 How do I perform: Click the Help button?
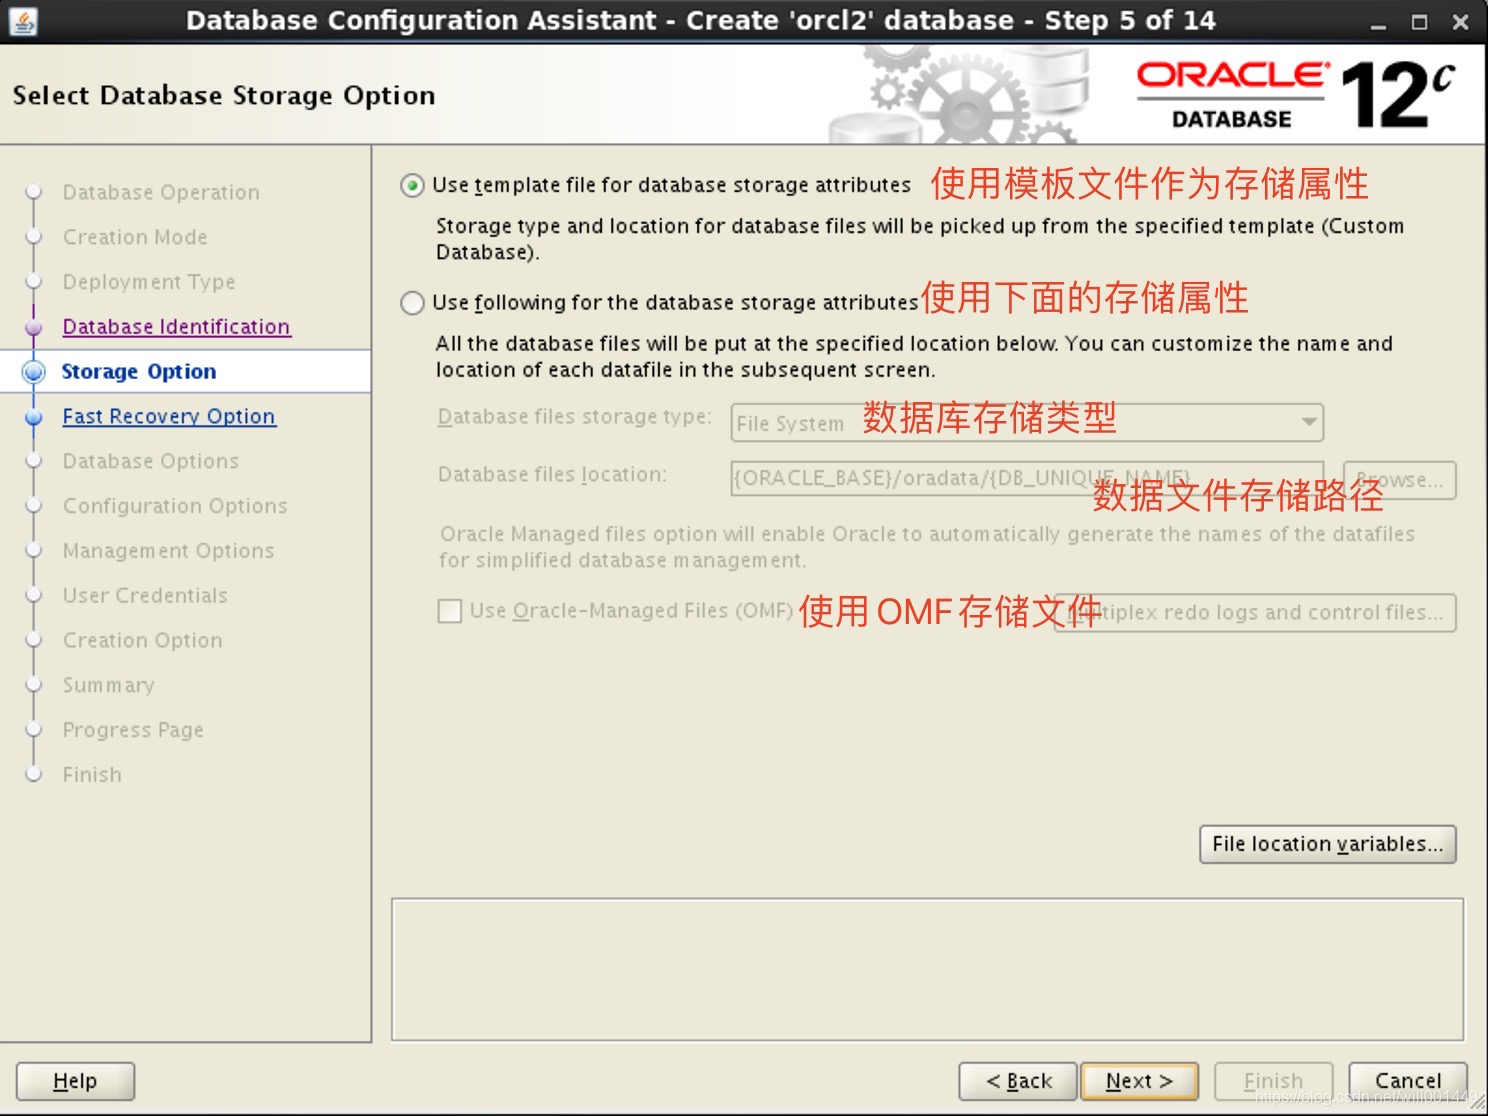point(75,1081)
